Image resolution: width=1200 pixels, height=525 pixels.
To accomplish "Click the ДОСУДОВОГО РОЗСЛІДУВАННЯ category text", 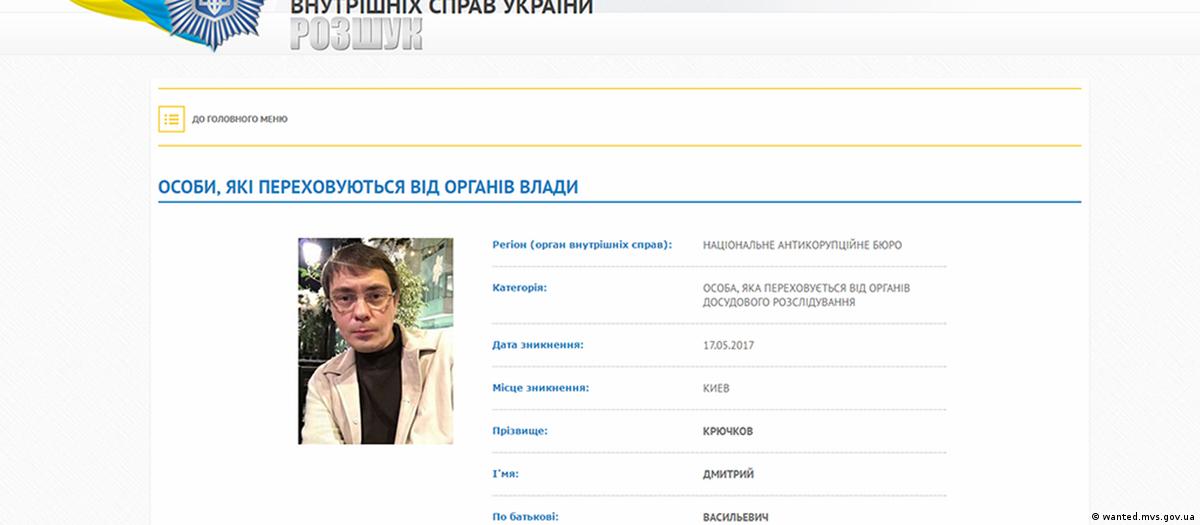I will [779, 302].
